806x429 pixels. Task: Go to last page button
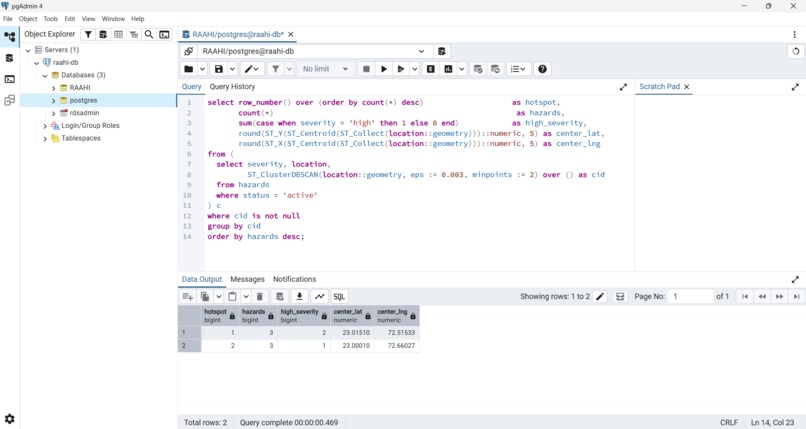796,296
